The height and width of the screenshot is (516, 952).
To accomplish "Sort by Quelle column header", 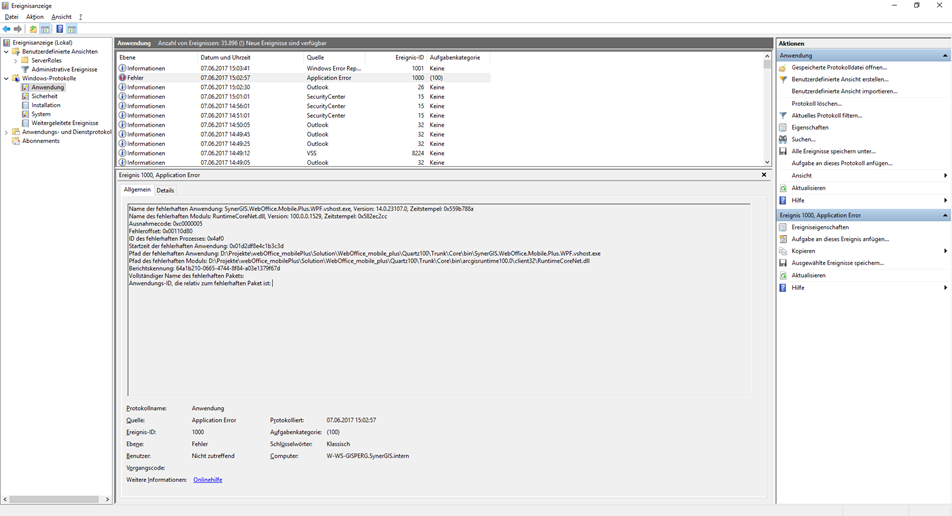I will 335,58.
